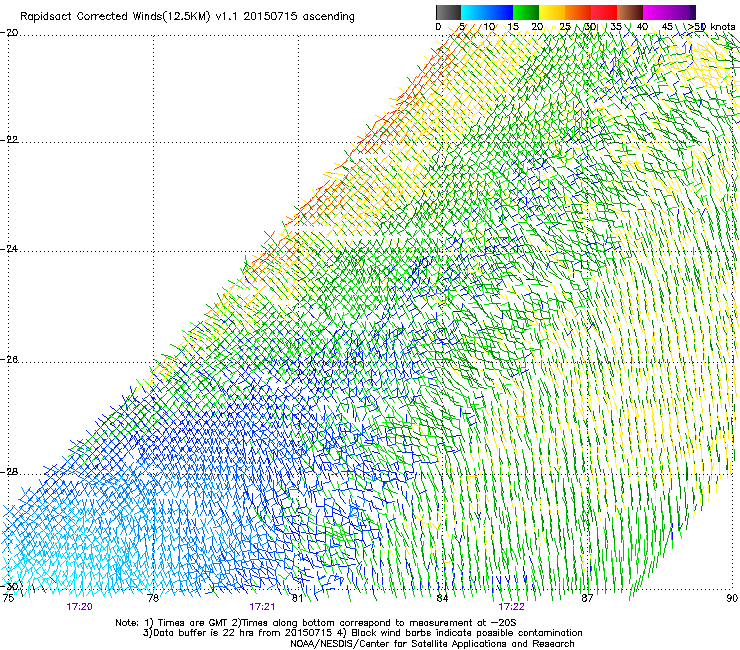
Task: Click the '>50 knots' legend label
Action: [x=711, y=27]
